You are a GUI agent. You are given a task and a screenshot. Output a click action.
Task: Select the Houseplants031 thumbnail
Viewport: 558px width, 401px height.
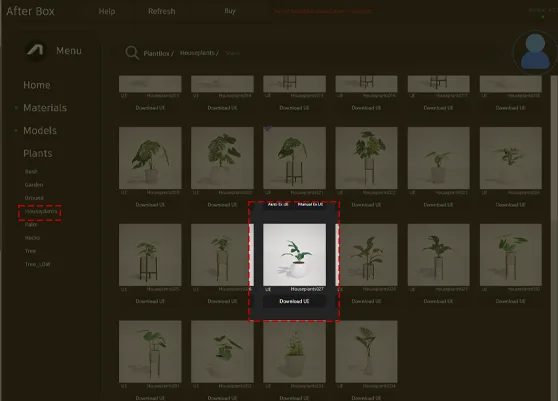pyautogui.click(x=150, y=352)
